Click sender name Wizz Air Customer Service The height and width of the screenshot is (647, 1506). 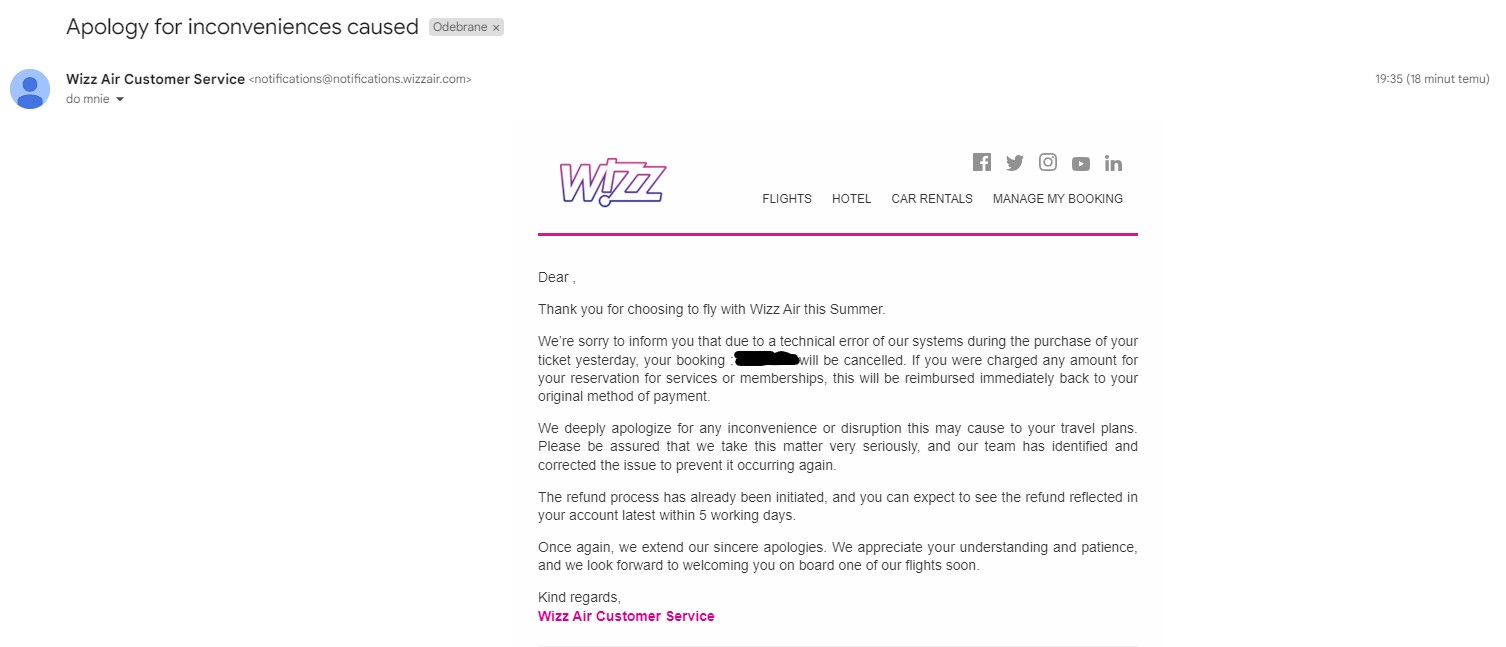click(x=155, y=79)
